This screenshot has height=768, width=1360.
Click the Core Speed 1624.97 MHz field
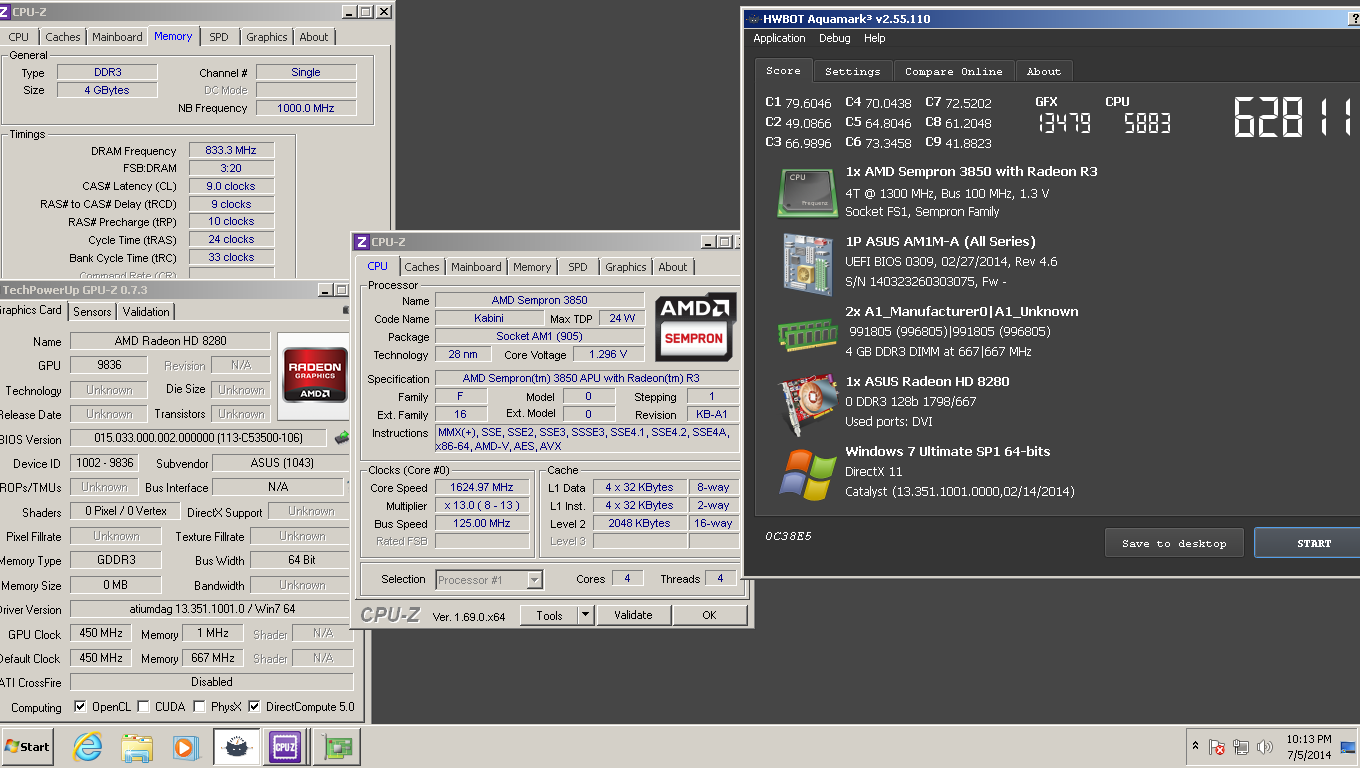pos(483,488)
